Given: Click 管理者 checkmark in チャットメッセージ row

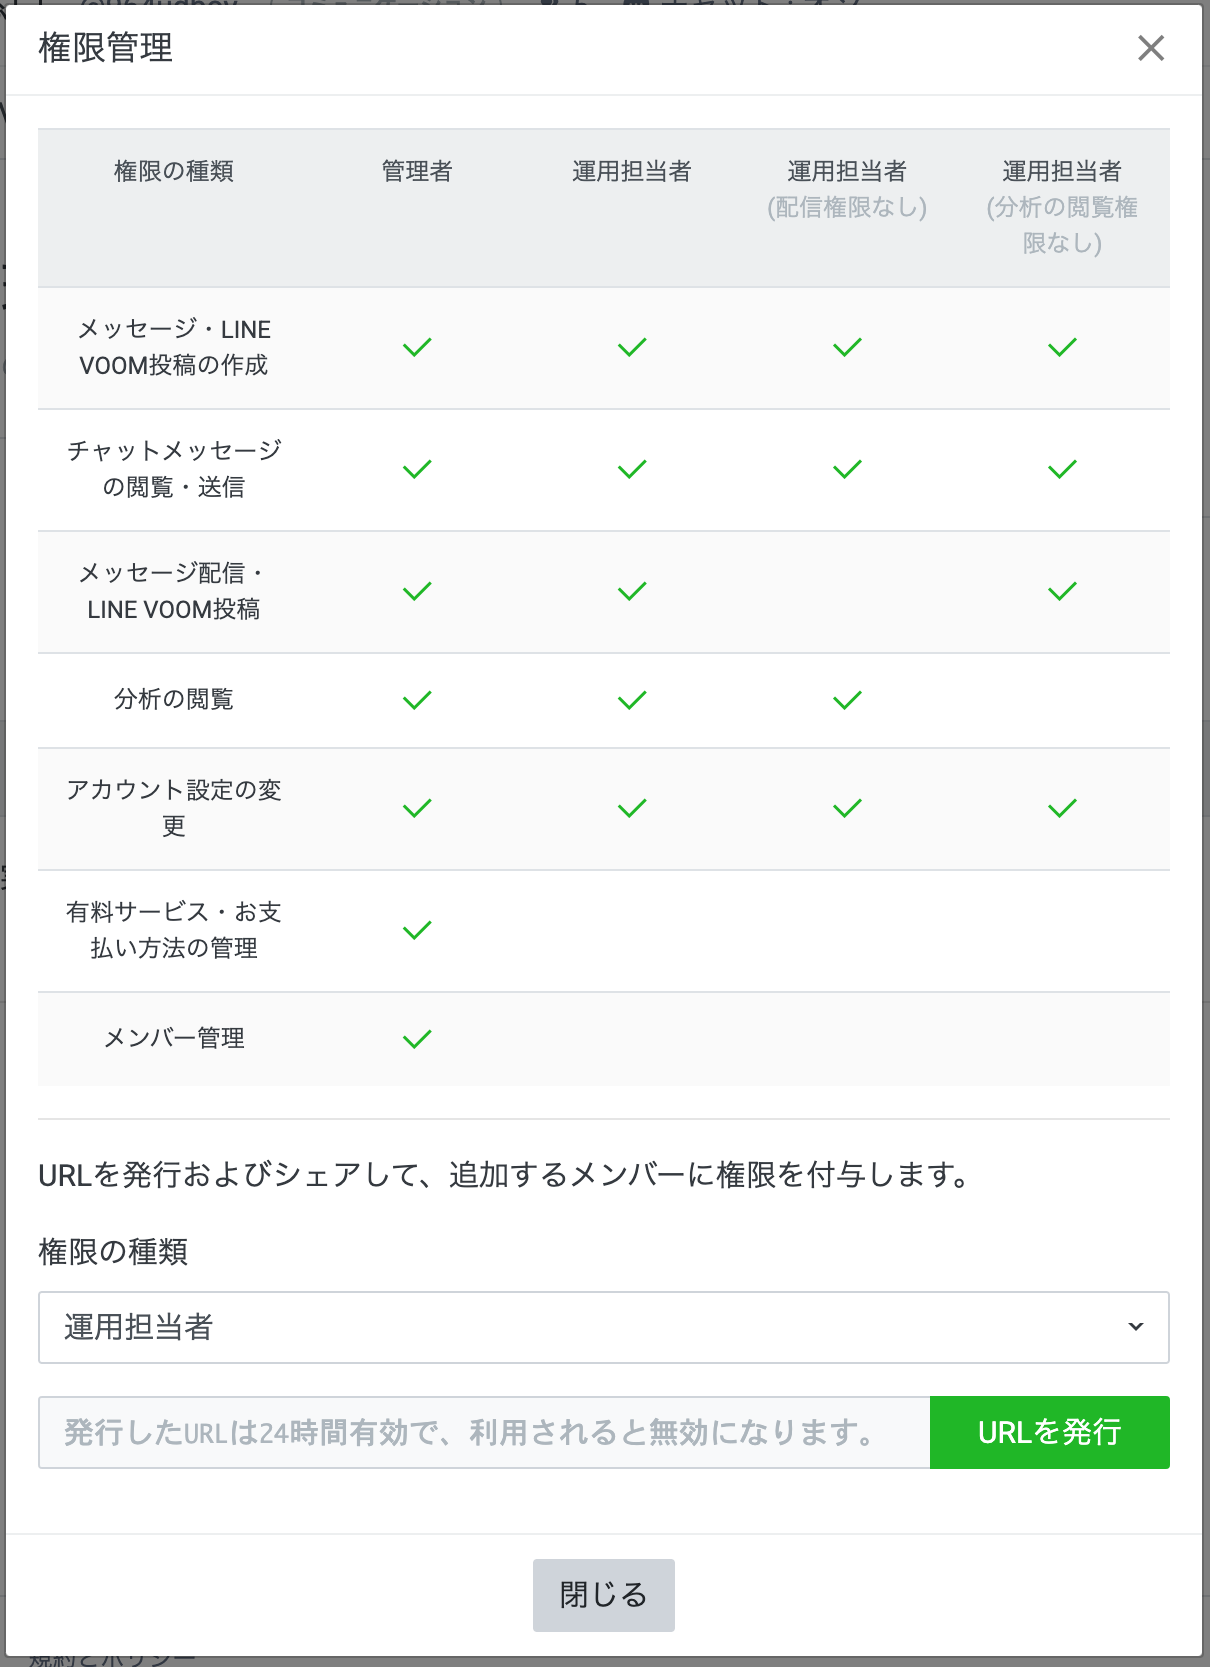Looking at the screenshot, I should click(x=417, y=469).
